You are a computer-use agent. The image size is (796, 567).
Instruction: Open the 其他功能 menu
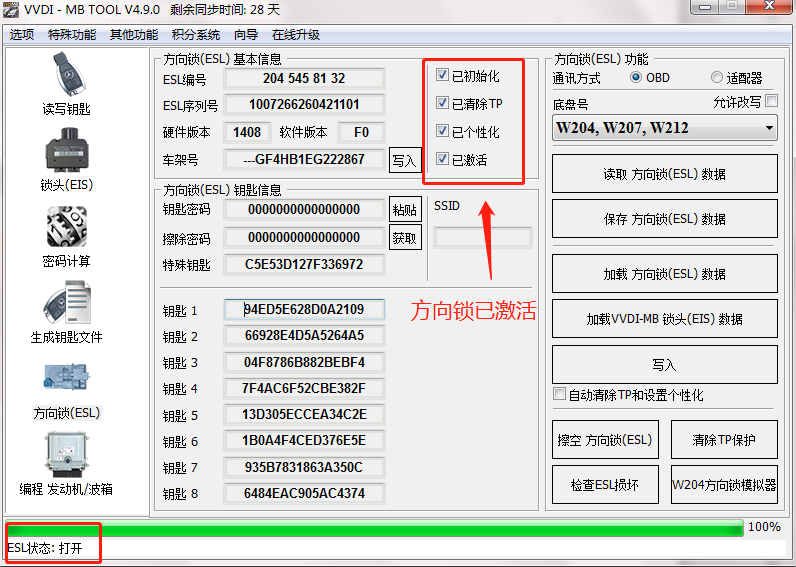click(x=134, y=35)
